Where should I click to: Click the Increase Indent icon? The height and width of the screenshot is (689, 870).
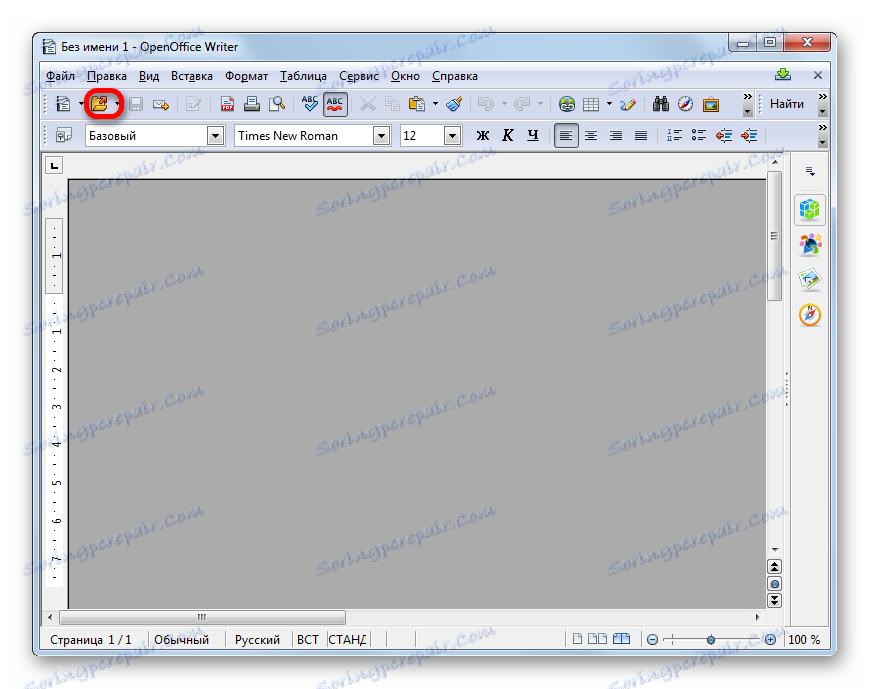pos(749,135)
